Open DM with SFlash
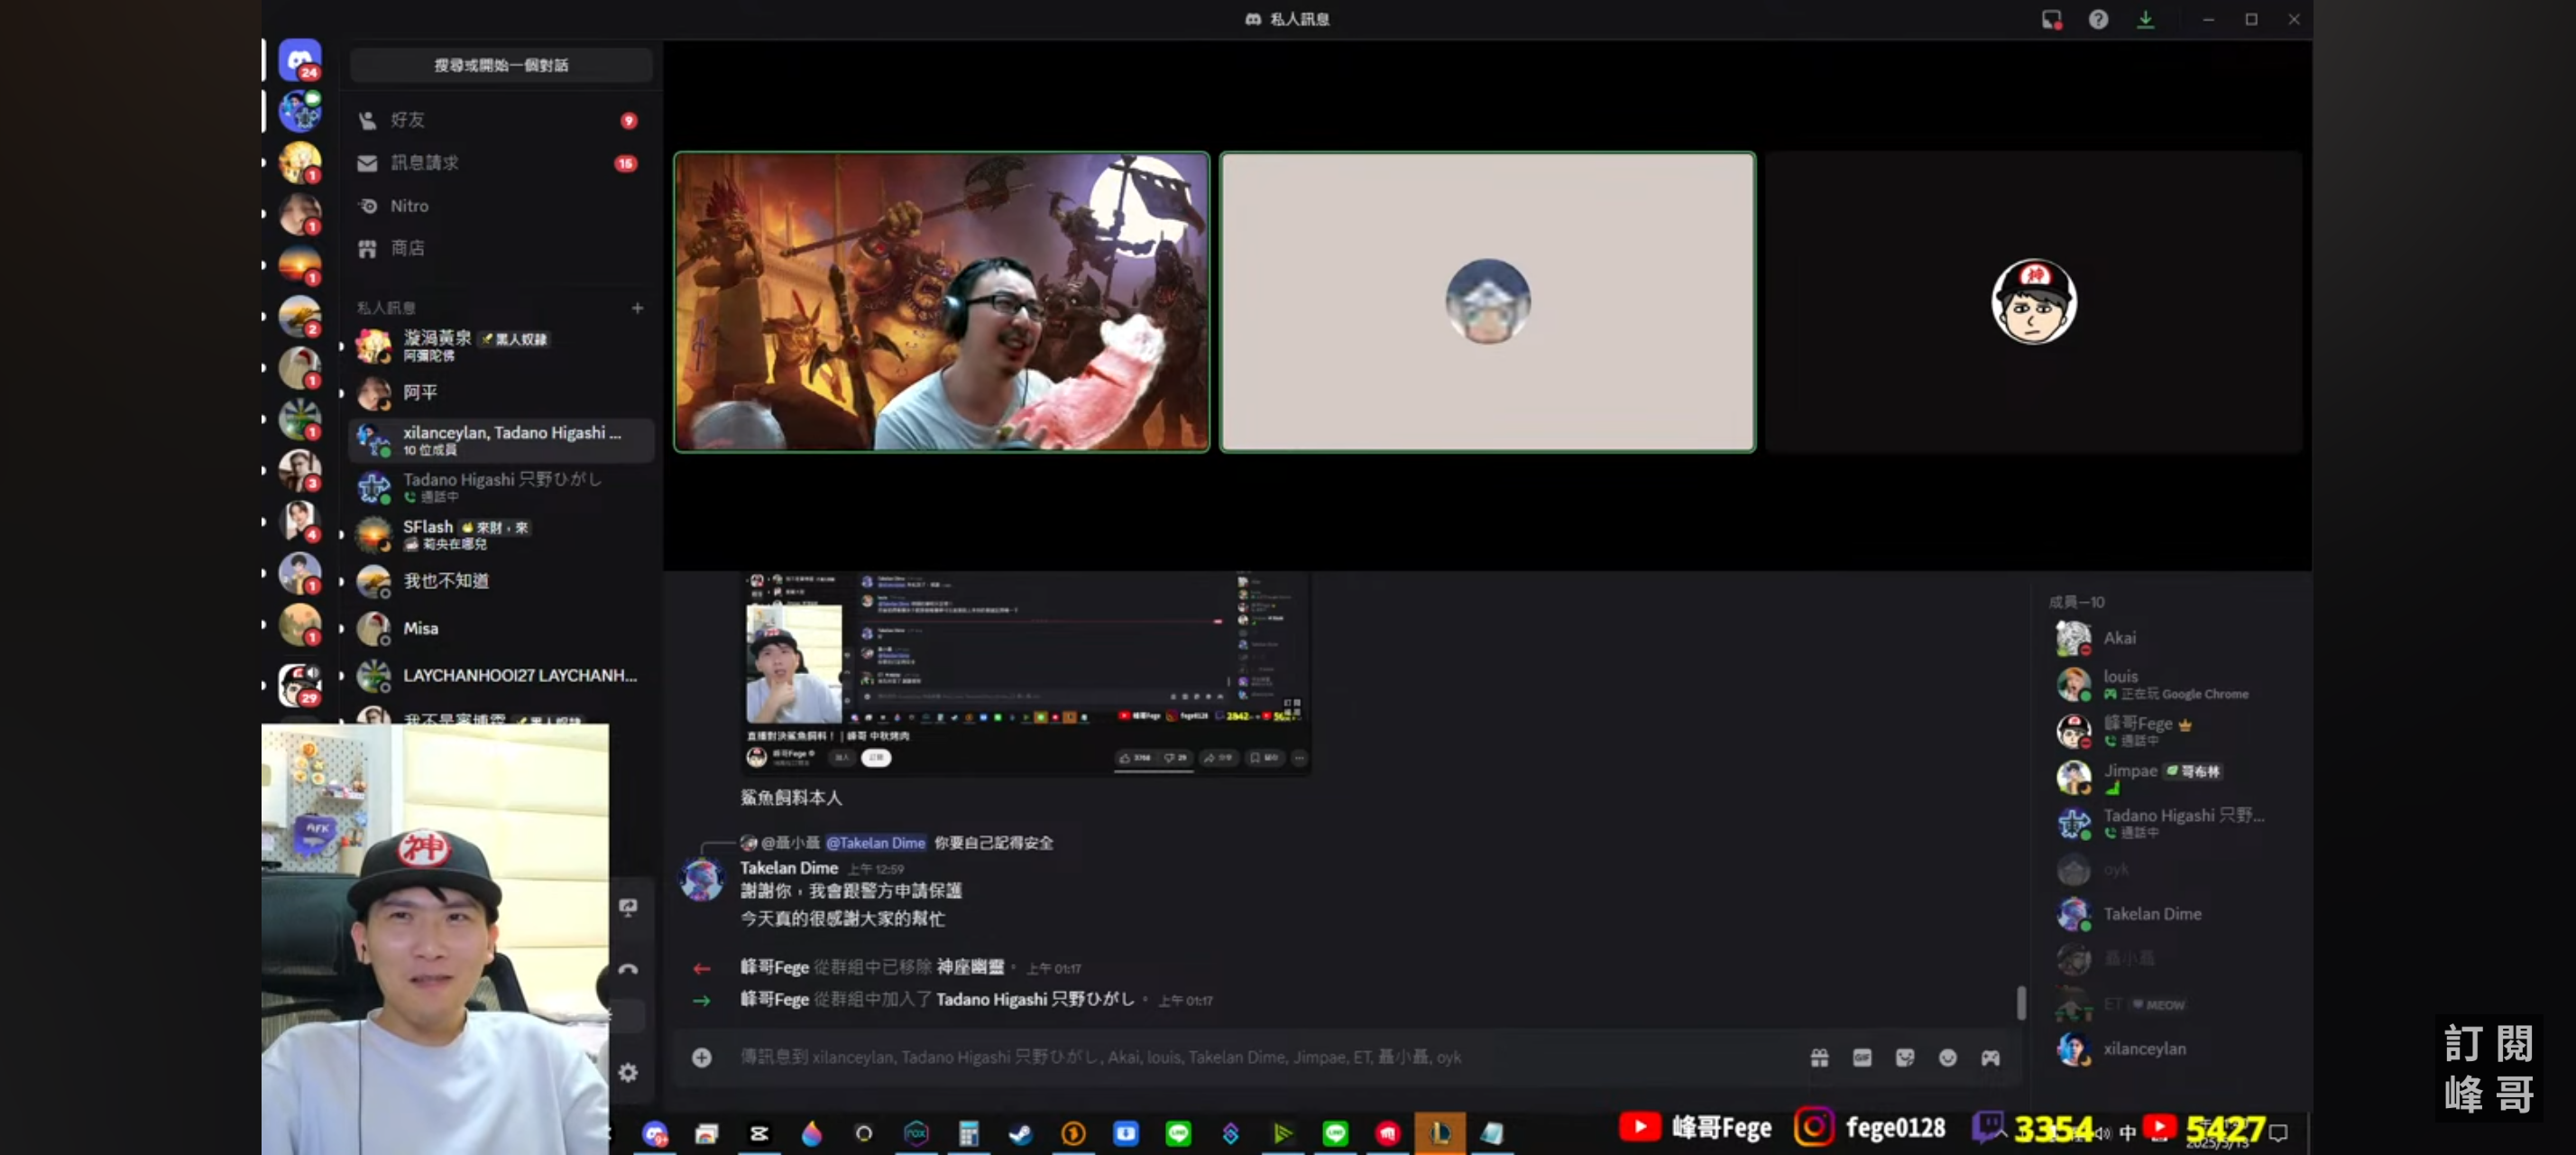This screenshot has height=1155, width=2576. [501, 534]
